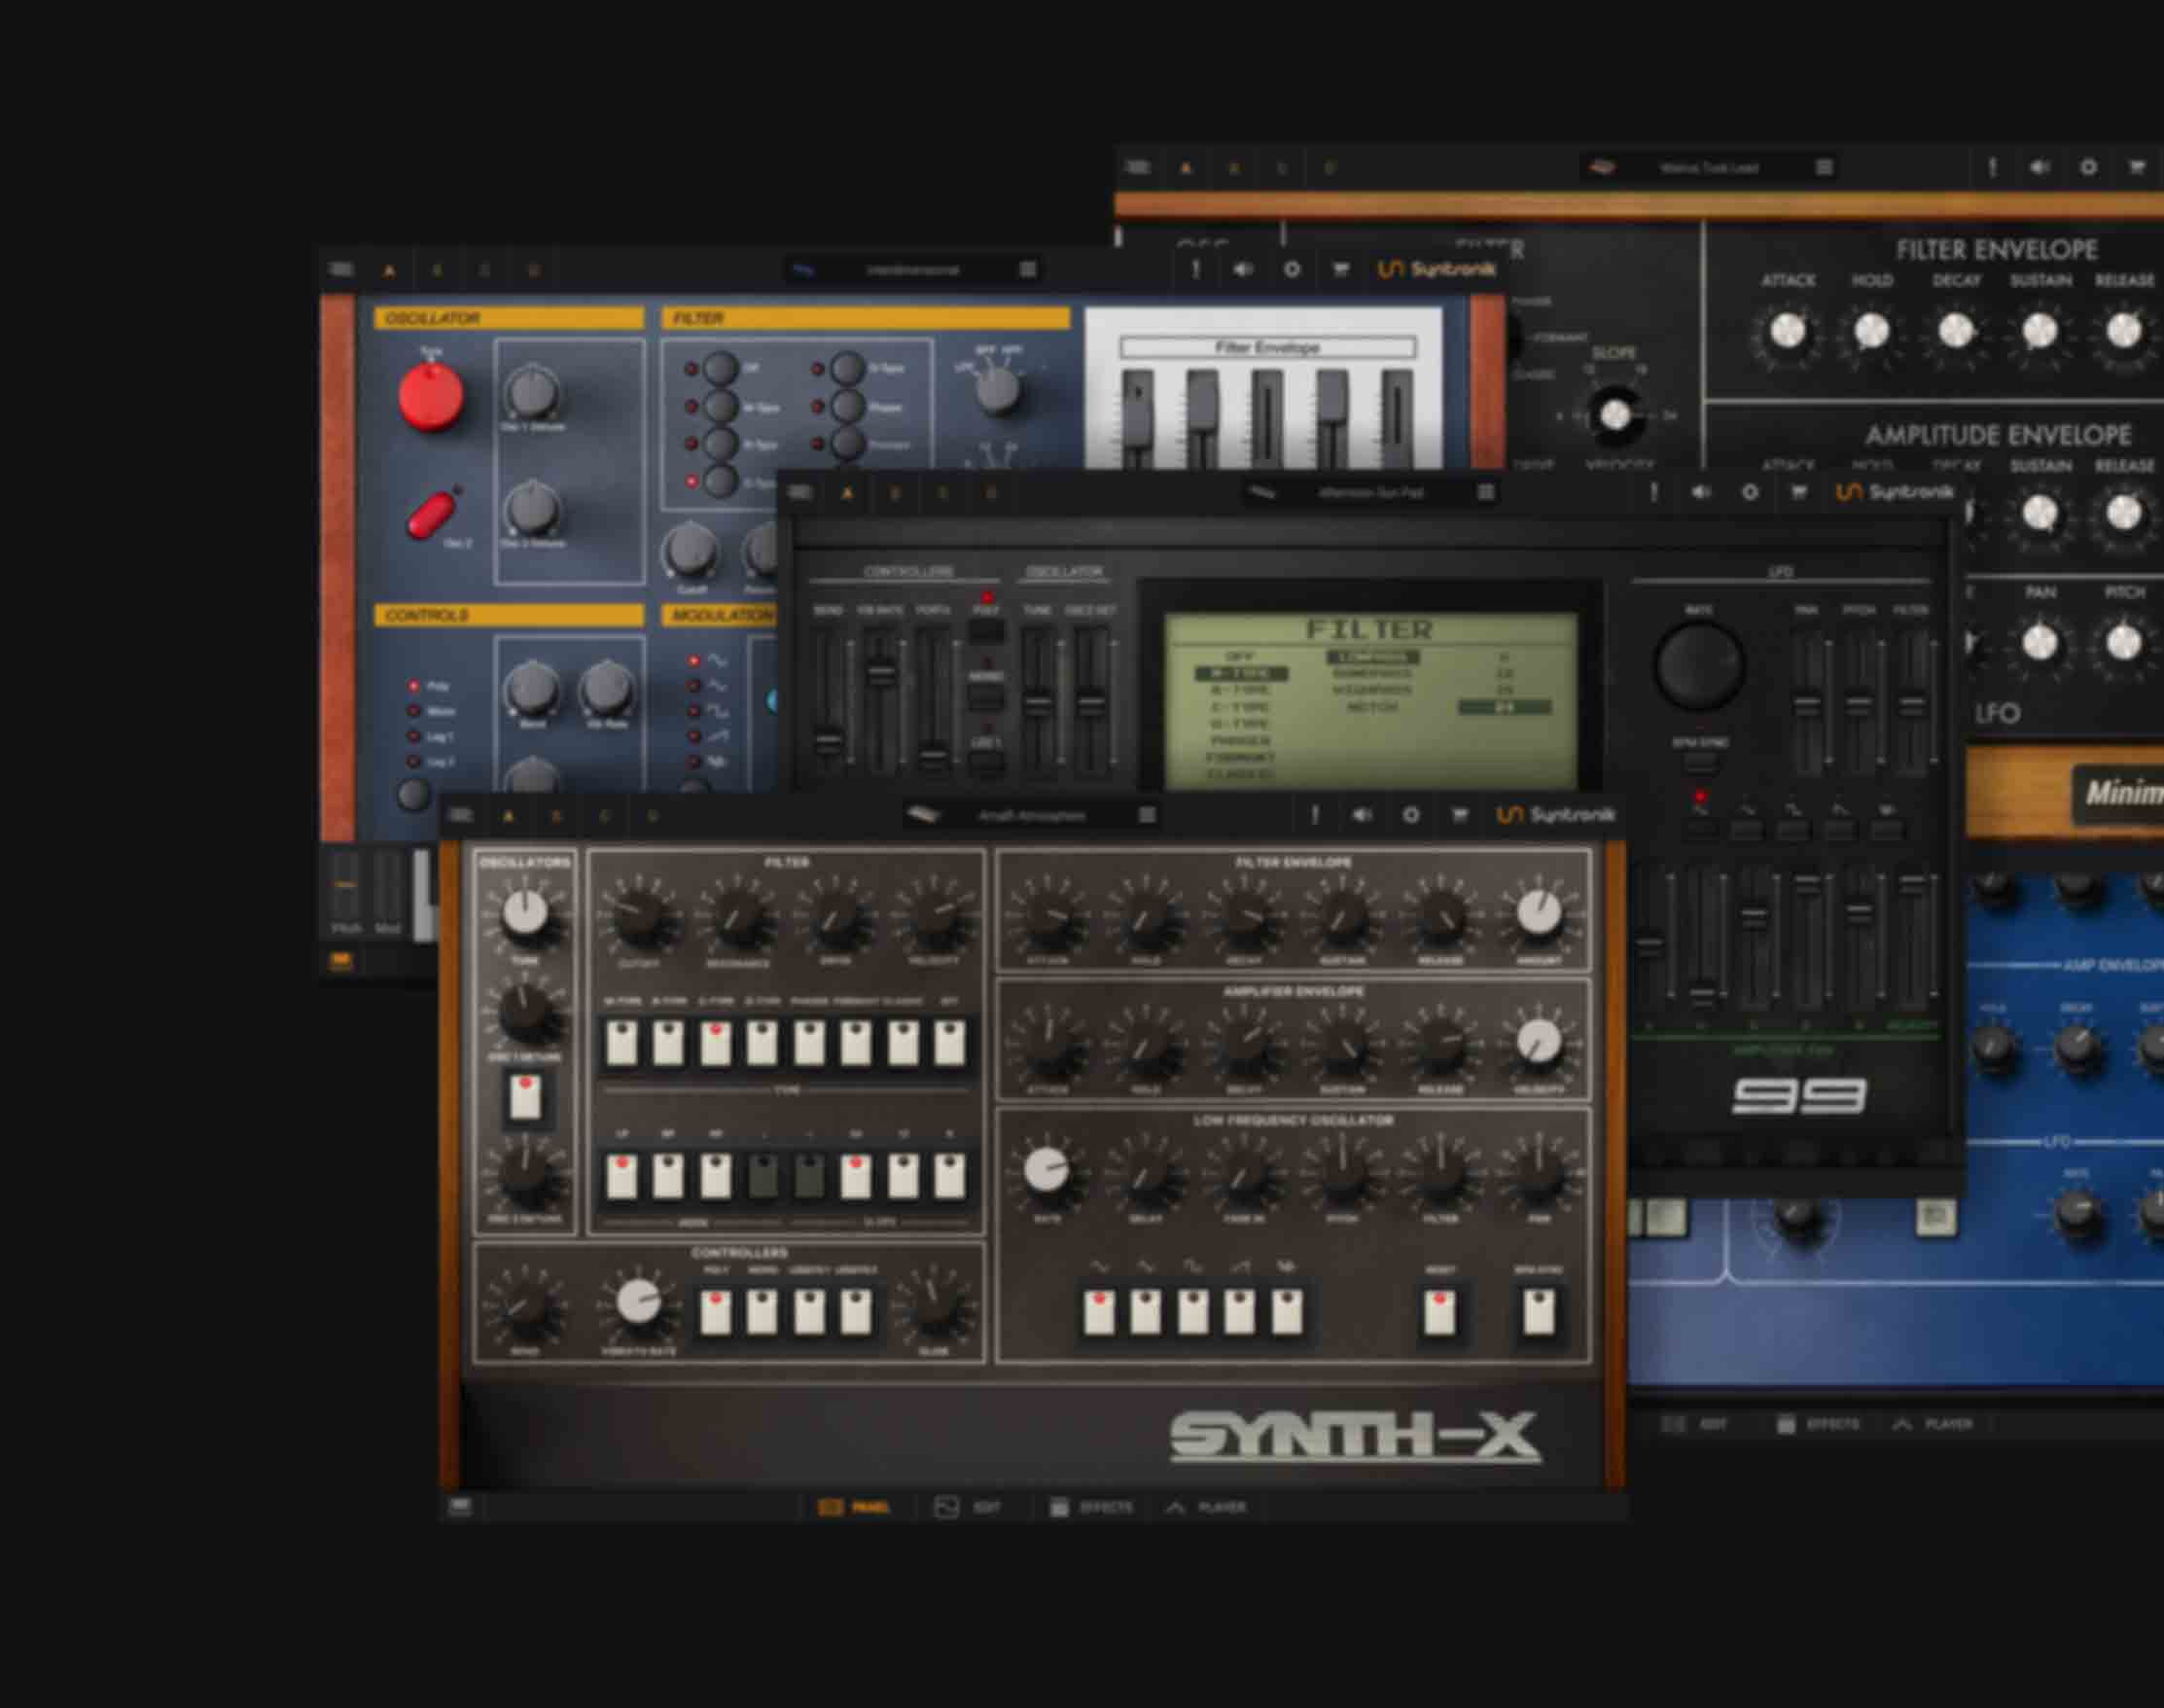2164x1708 pixels.
Task: Toggle Mono button in Synth-X Controllers
Action: [x=762, y=1312]
